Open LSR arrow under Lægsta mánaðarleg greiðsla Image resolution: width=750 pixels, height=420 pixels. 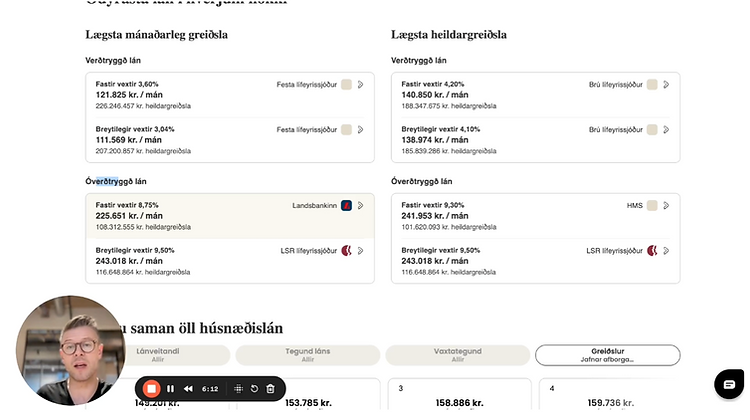361,251
